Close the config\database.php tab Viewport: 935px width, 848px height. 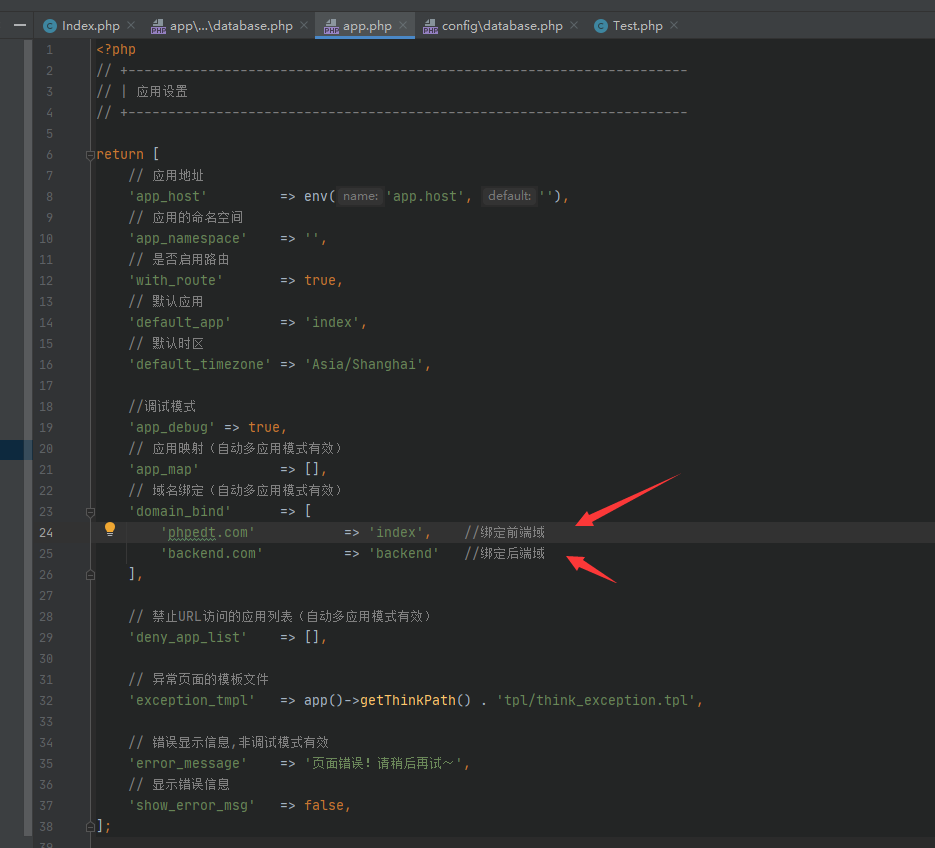coord(574,25)
